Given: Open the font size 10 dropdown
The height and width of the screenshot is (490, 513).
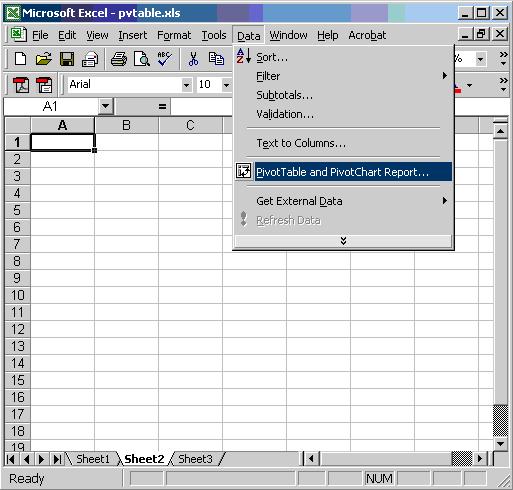Looking at the screenshot, I should pos(226,85).
